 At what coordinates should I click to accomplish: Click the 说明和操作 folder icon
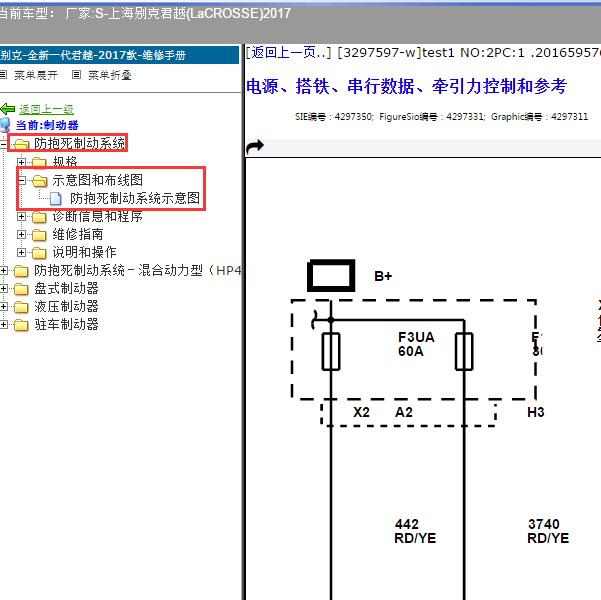pos(39,253)
